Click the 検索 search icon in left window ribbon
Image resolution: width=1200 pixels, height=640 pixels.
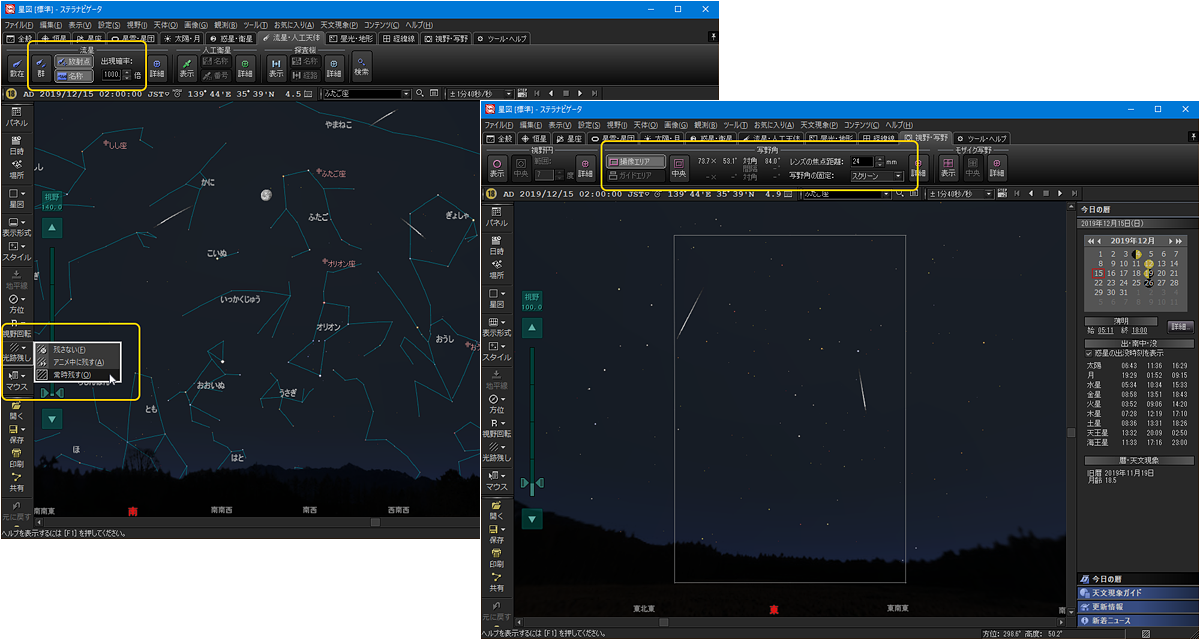[x=362, y=66]
